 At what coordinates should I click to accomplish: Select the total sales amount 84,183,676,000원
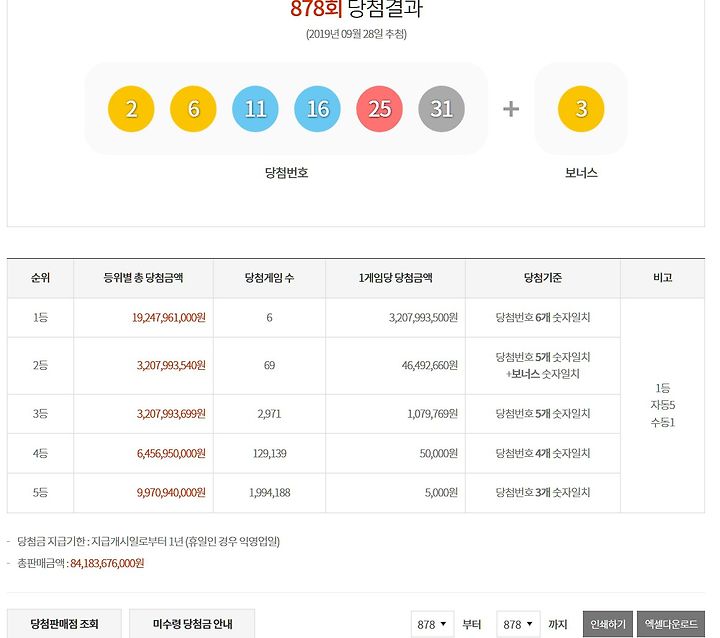pyautogui.click(x=107, y=563)
